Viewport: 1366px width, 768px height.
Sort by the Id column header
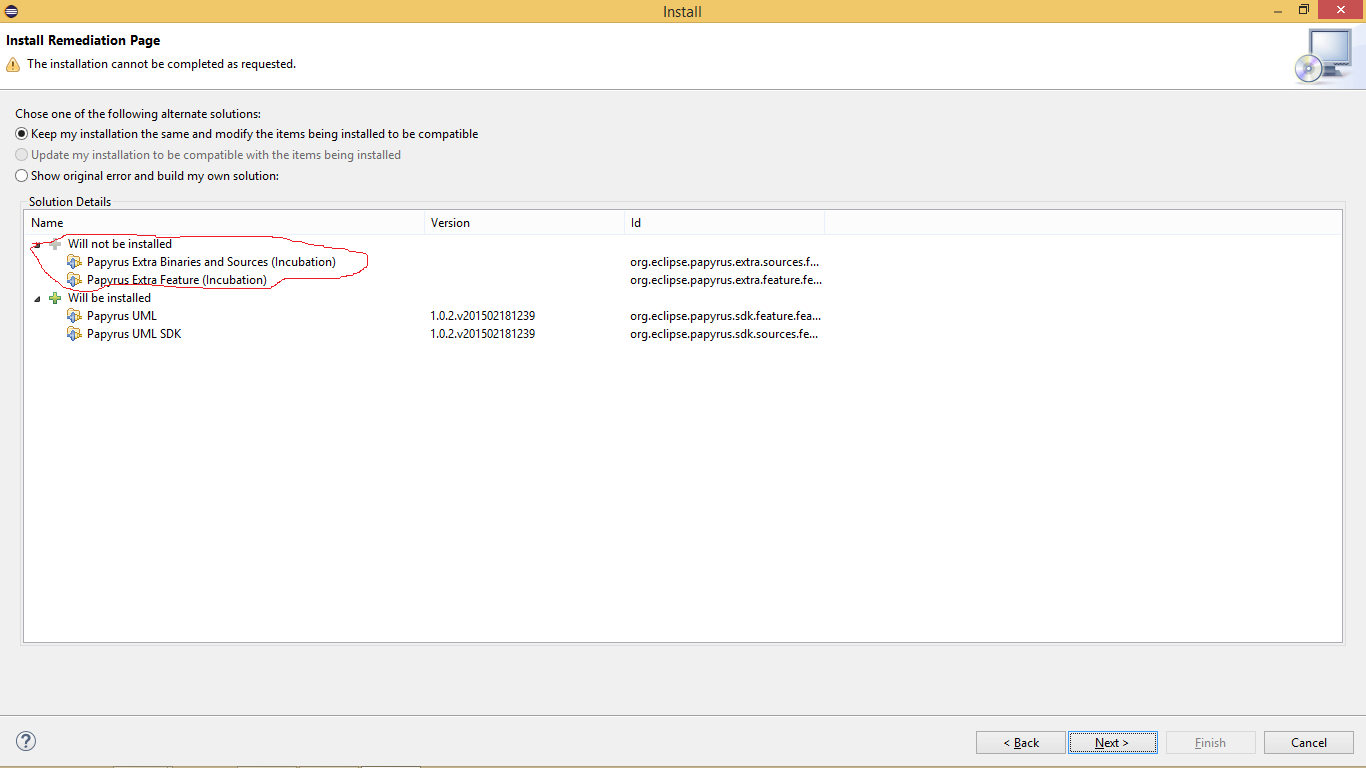click(725, 223)
